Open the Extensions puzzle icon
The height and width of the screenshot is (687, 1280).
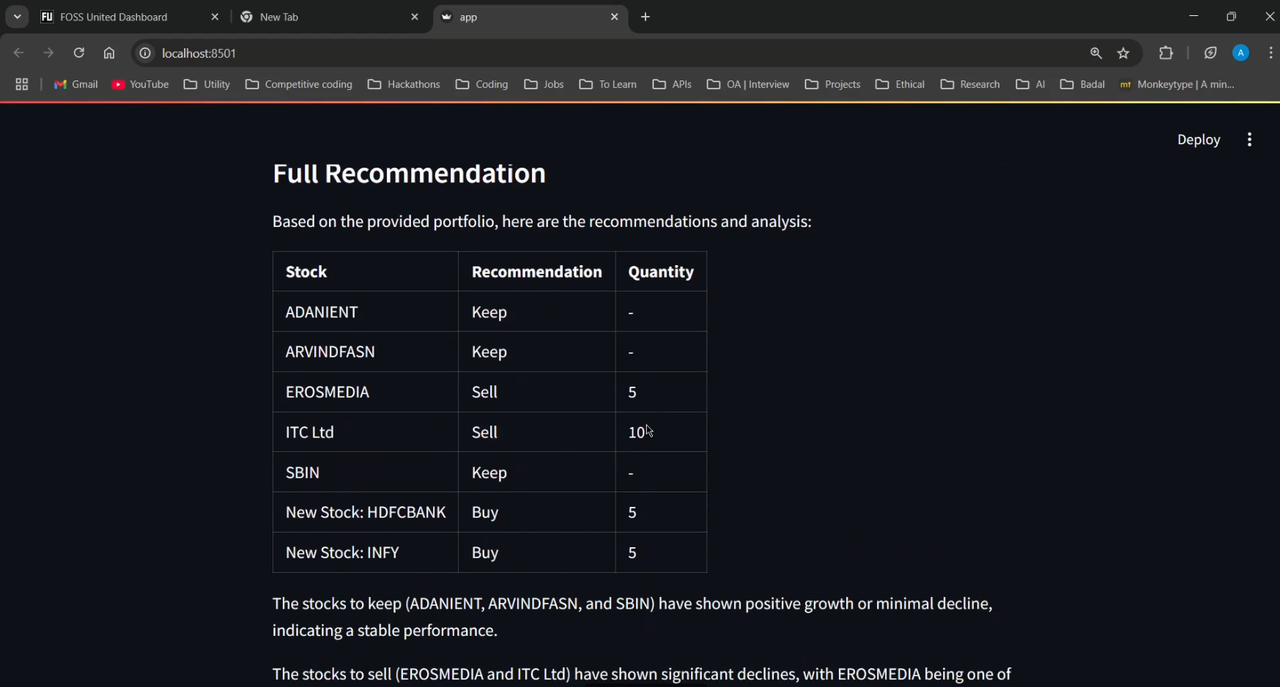(1166, 53)
